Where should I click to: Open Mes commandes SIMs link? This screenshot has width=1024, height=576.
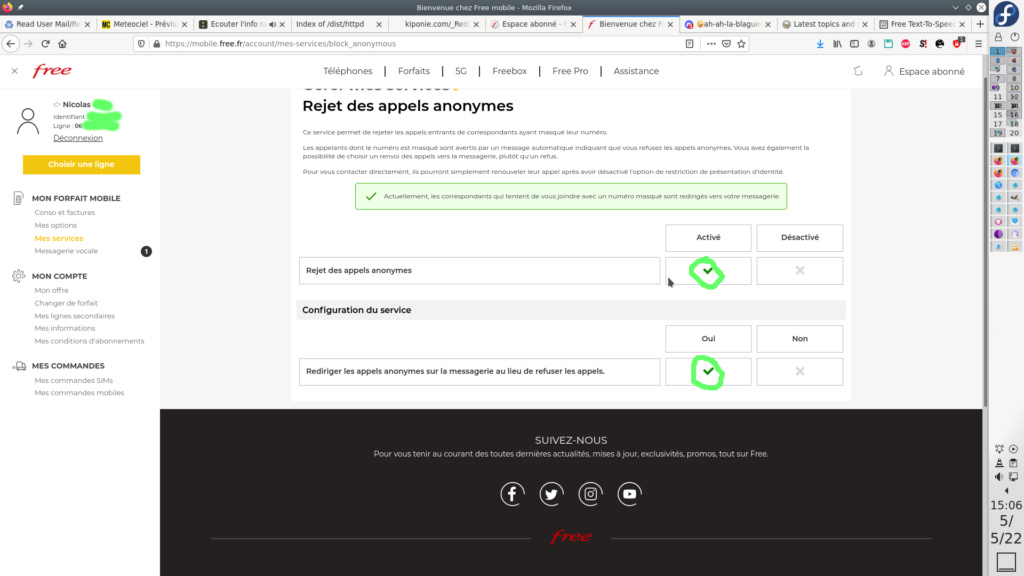[x=74, y=380]
